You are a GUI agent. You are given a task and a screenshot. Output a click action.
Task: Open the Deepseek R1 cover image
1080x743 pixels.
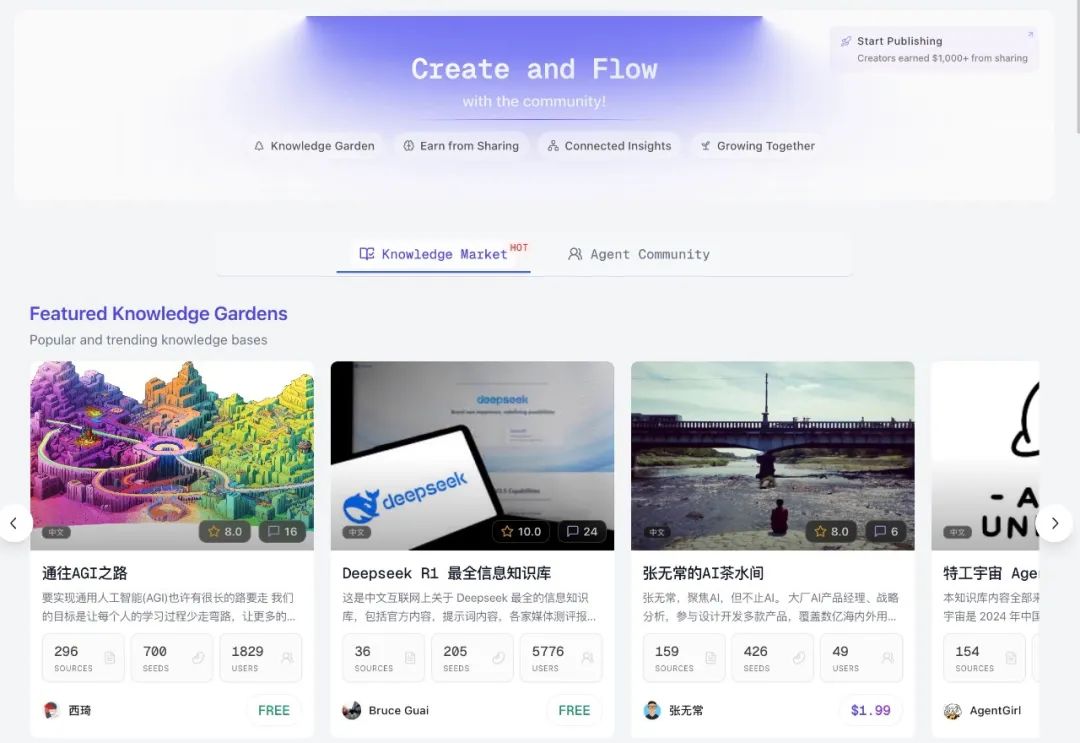coord(472,455)
